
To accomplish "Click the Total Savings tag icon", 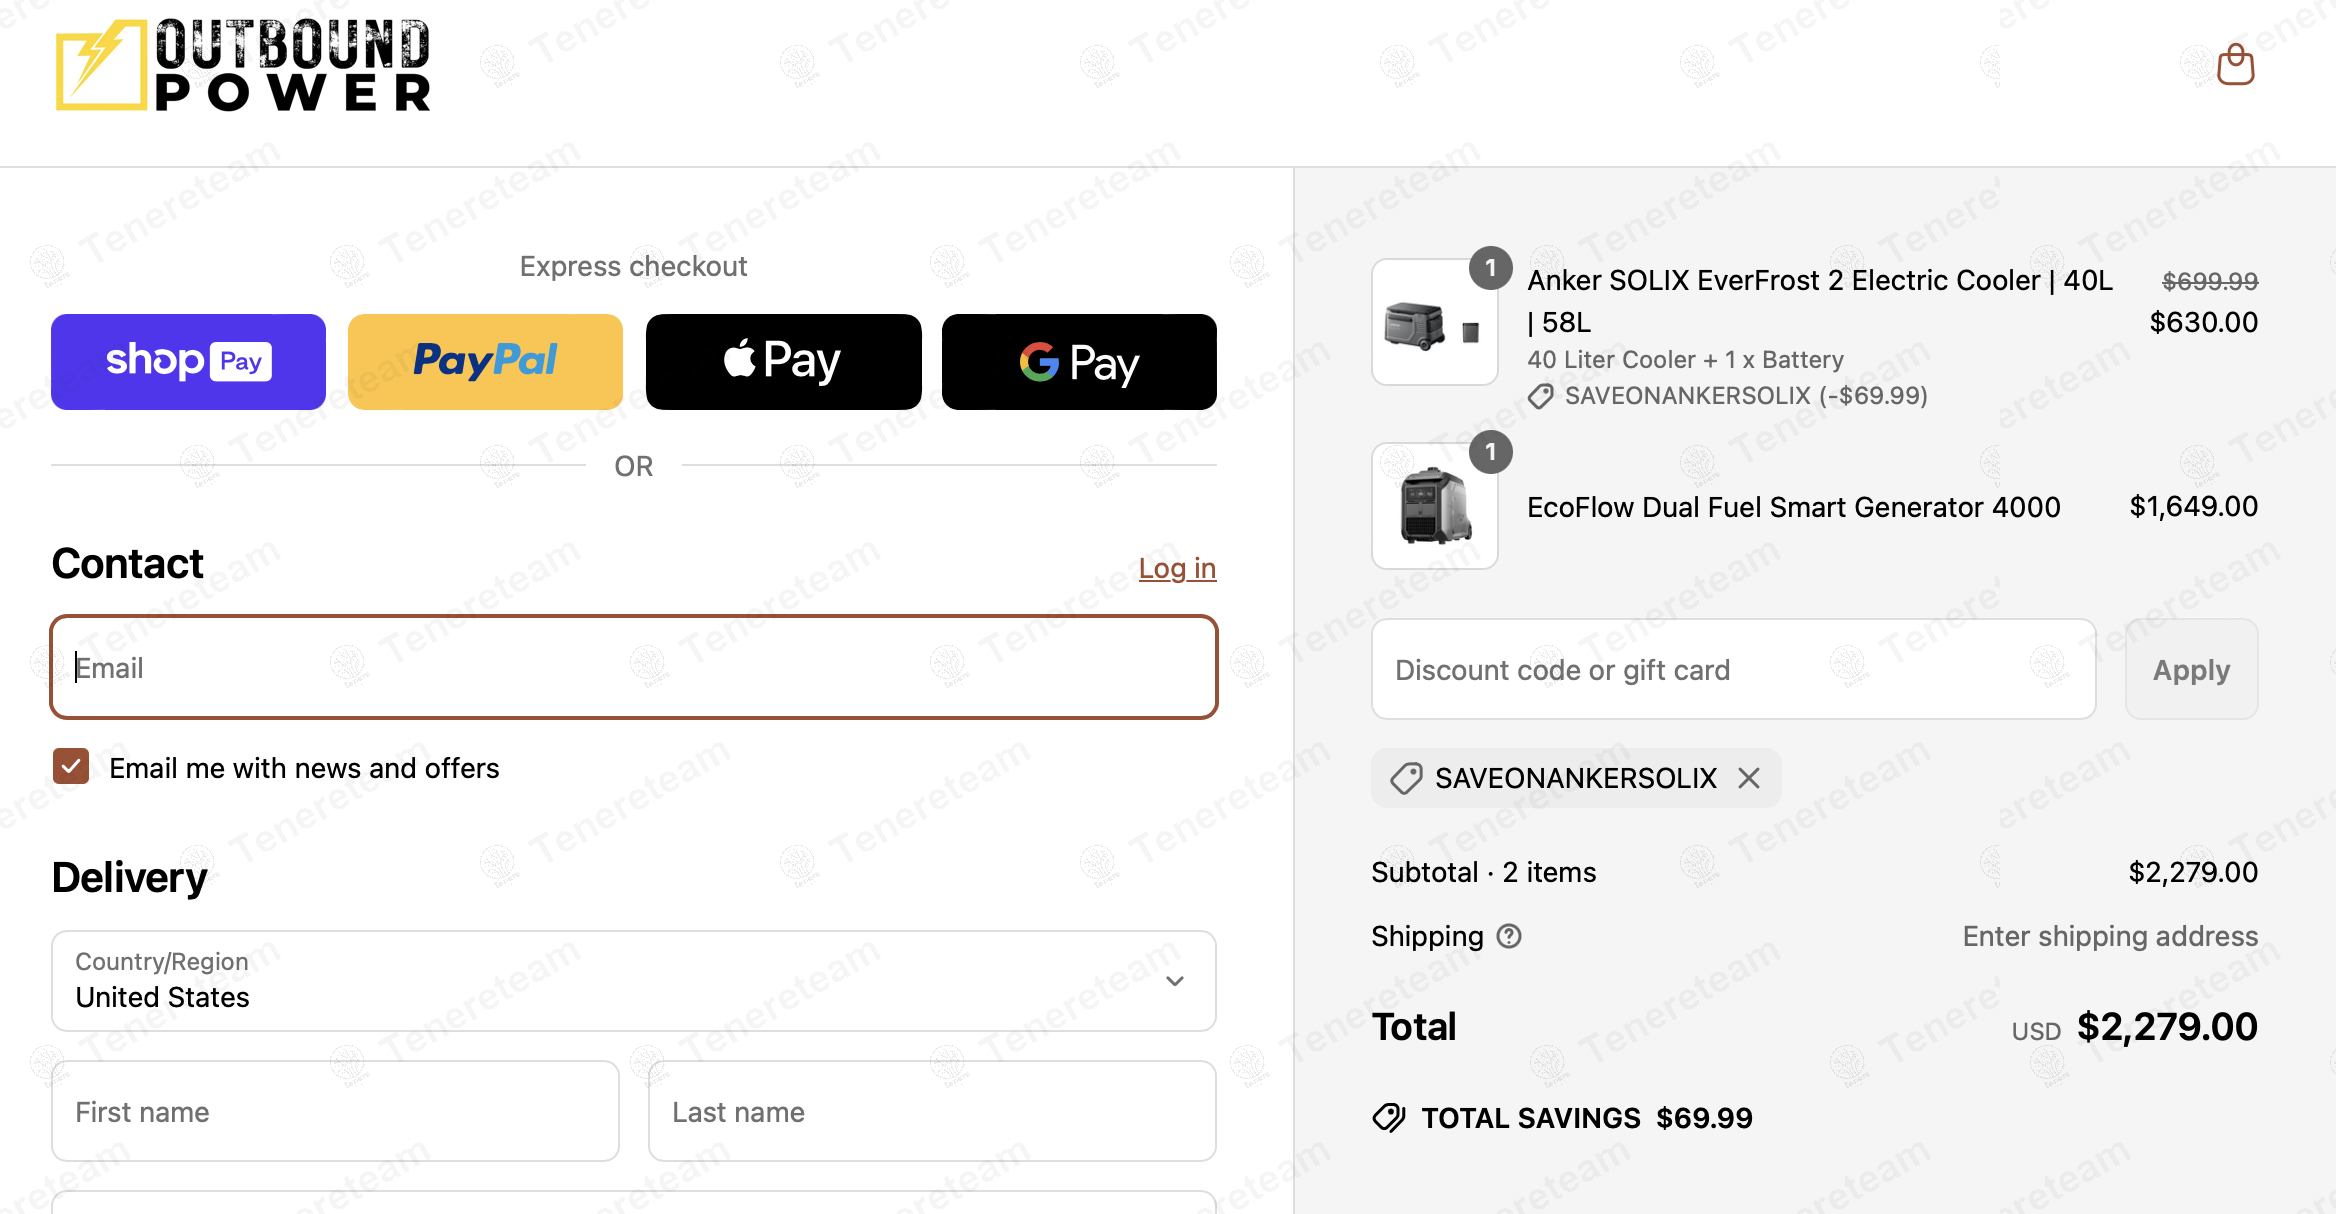I will tap(1389, 1117).
